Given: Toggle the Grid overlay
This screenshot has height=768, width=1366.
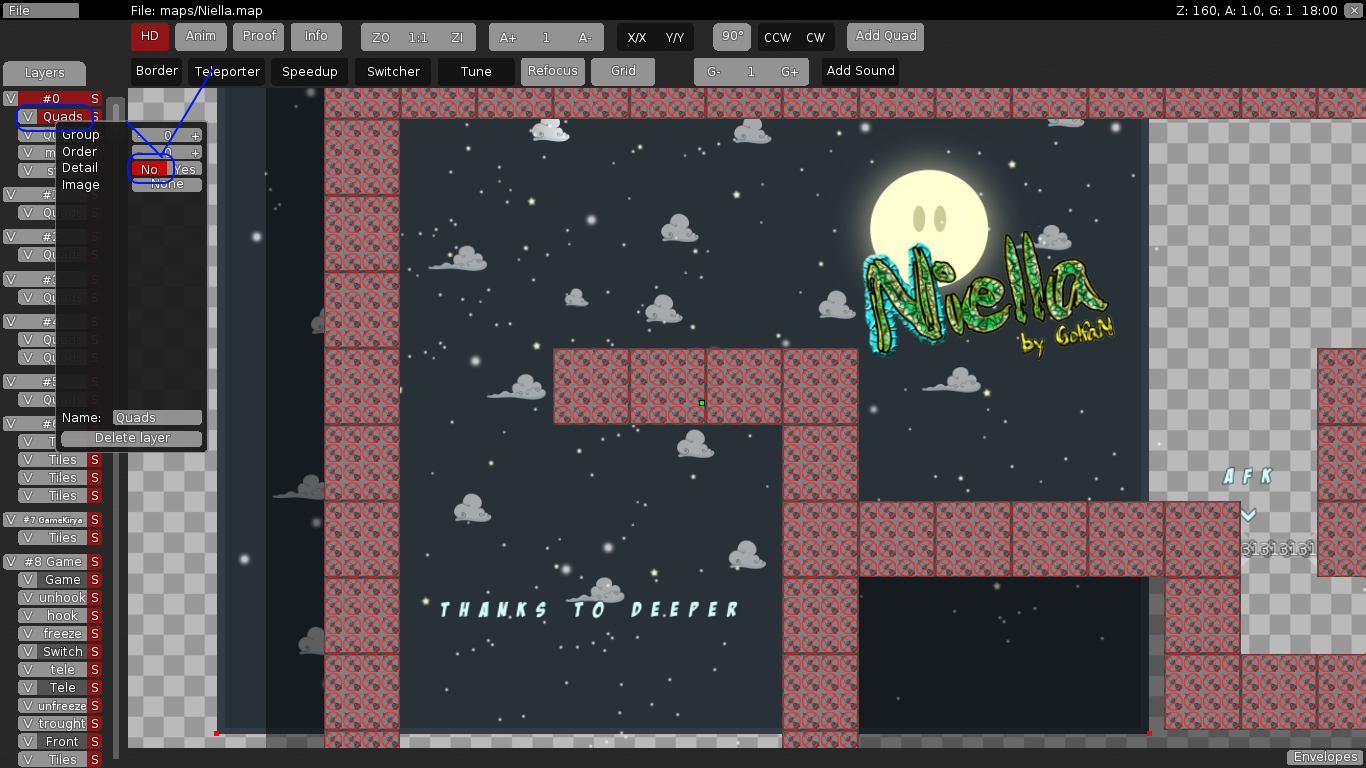Looking at the screenshot, I should pyautogui.click(x=622, y=71).
